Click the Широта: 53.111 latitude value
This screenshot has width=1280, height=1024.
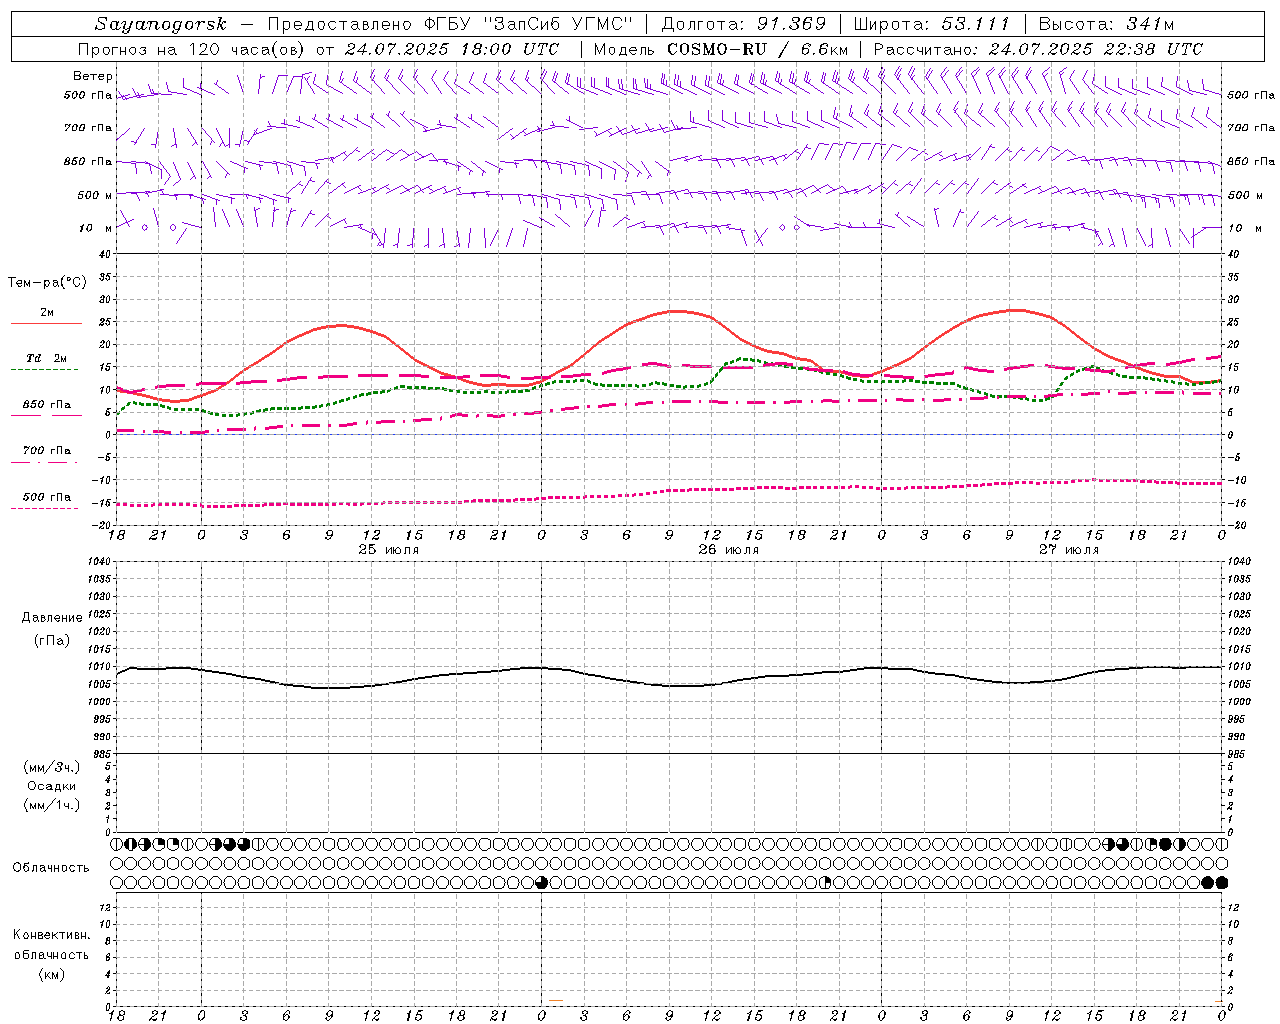(x=932, y=24)
